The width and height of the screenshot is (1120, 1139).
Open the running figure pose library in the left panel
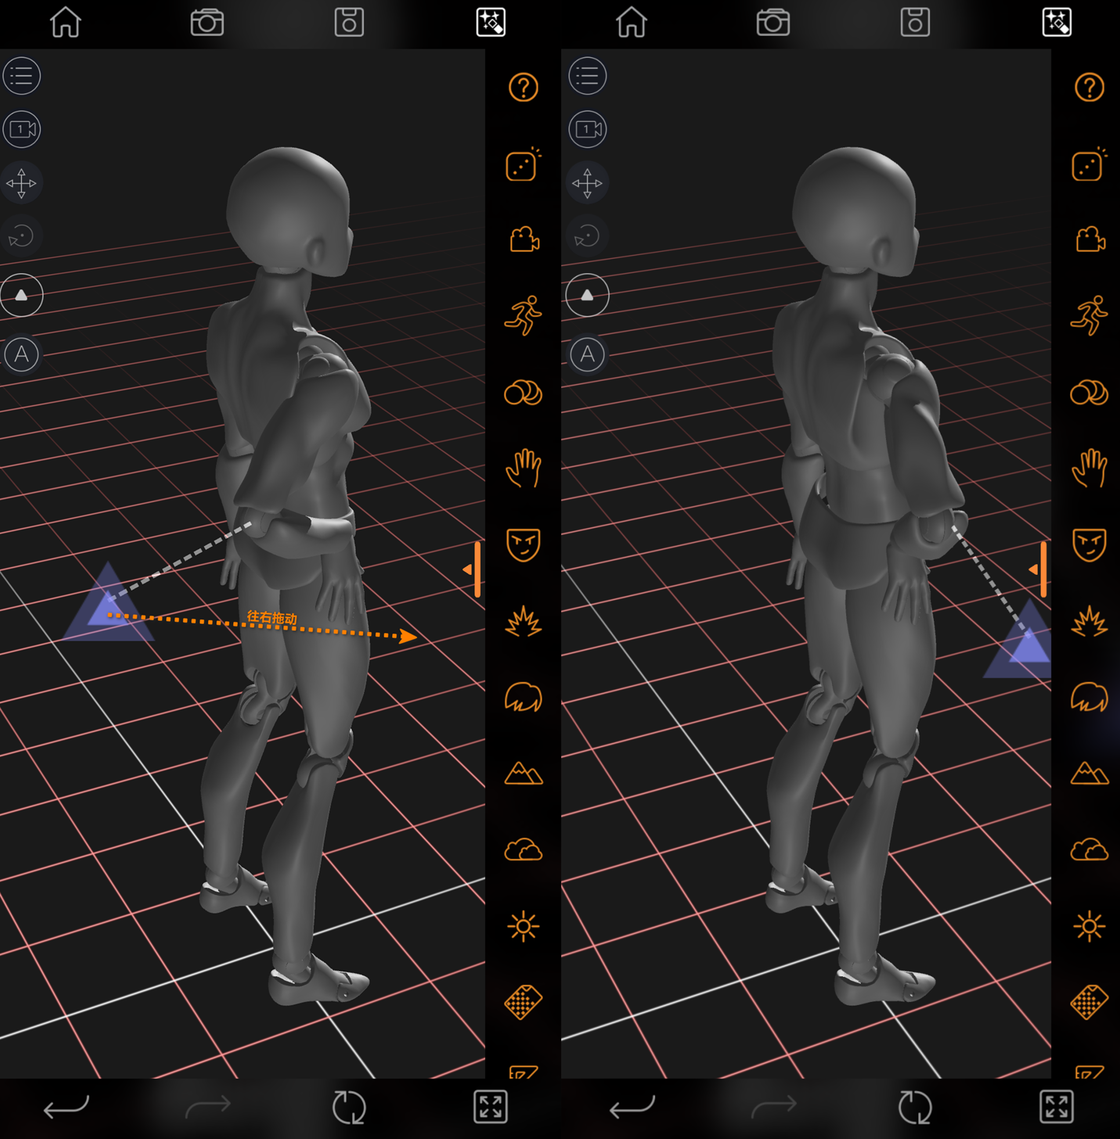(524, 315)
